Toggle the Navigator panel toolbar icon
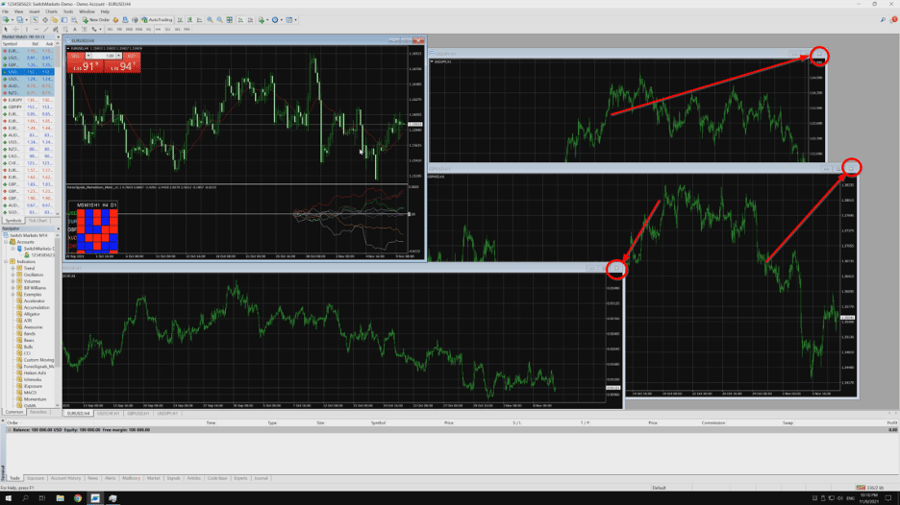 pyautogui.click(x=55, y=20)
